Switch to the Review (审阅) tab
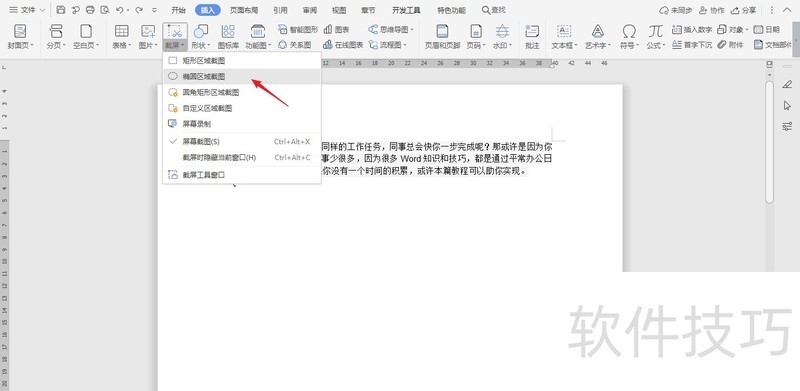The image size is (800, 391). 309,10
